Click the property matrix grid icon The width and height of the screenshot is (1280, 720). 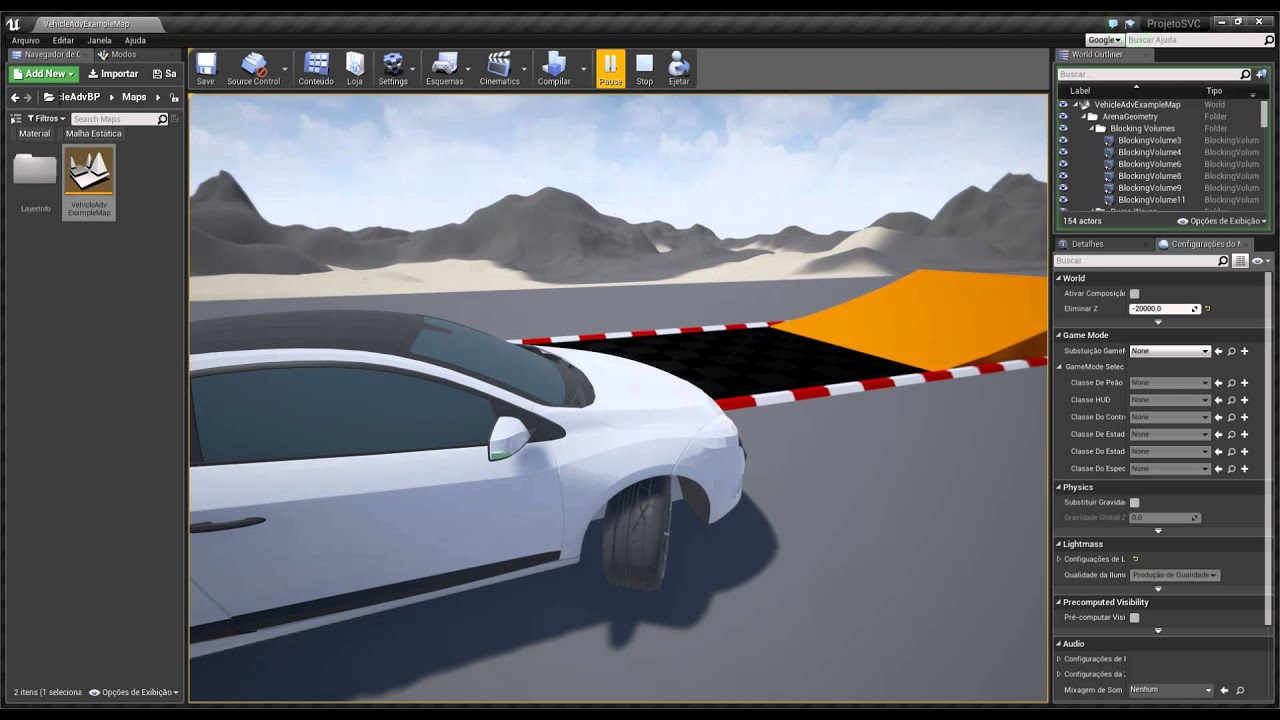click(1240, 261)
